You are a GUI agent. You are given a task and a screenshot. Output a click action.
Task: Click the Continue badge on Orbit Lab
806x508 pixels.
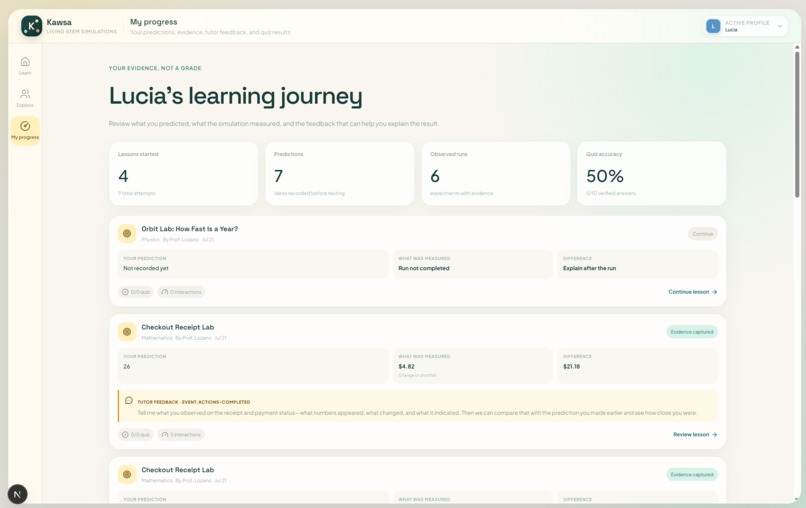(x=703, y=234)
